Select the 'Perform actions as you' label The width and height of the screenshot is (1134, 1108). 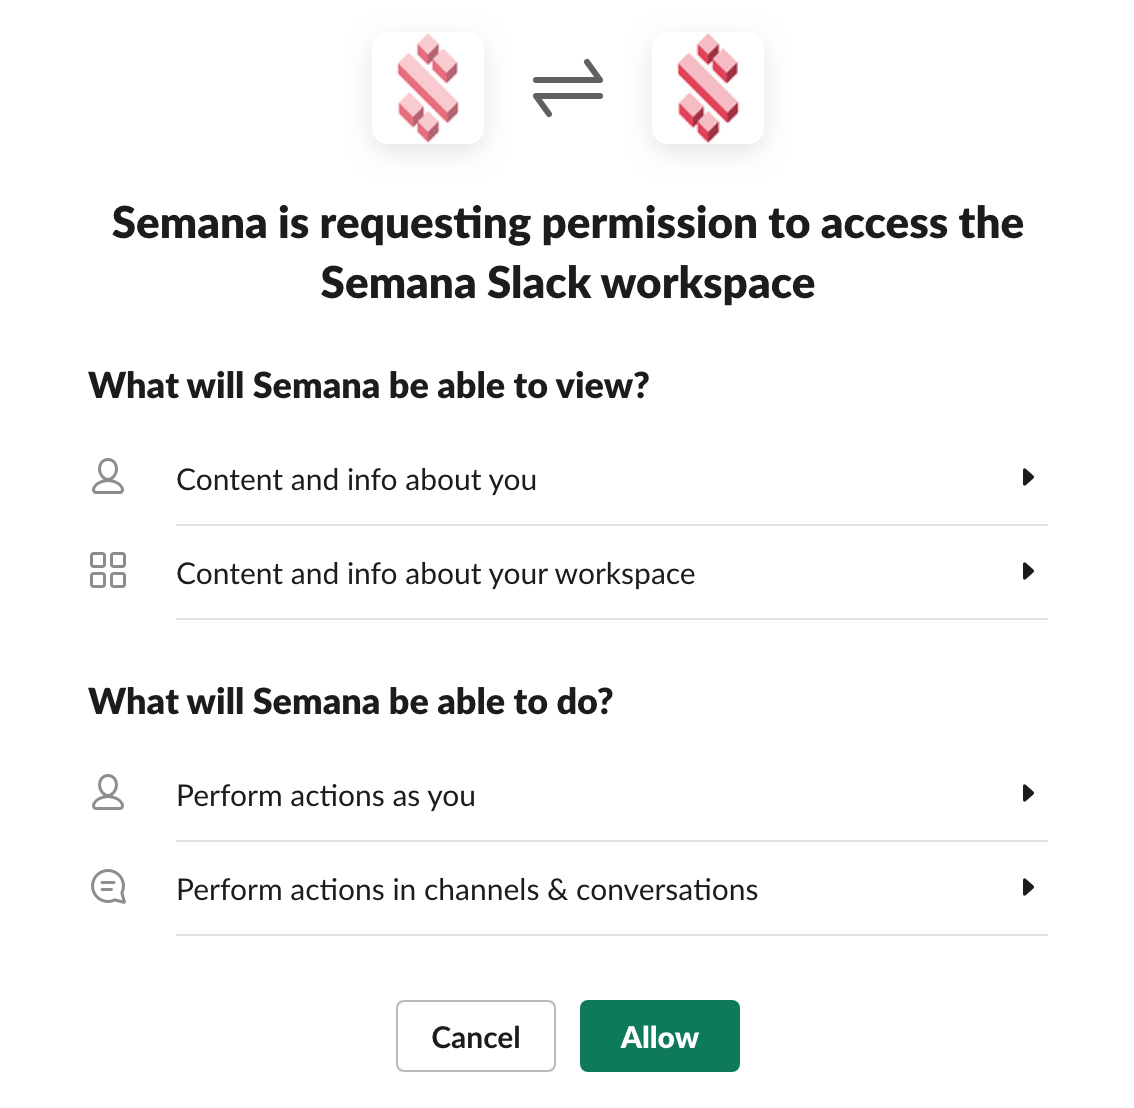coord(326,796)
